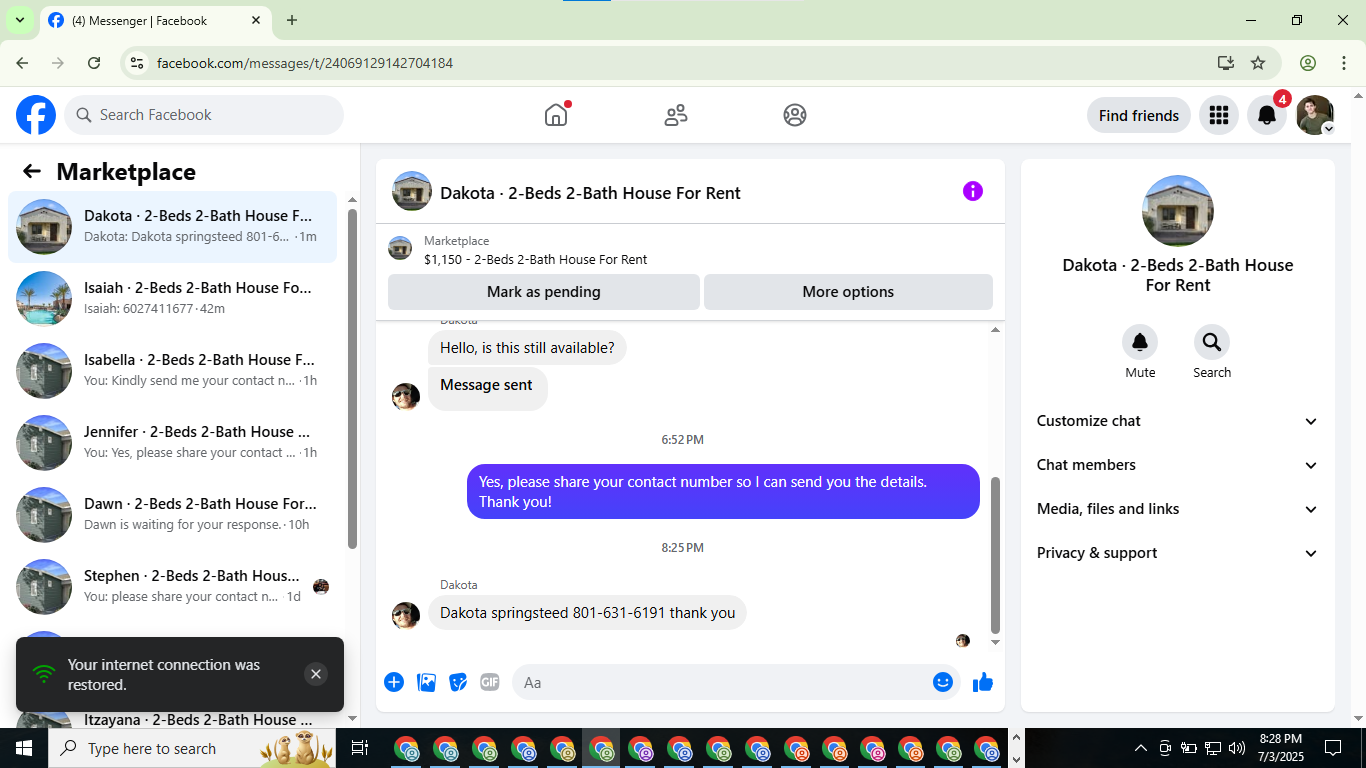Viewport: 1366px width, 768px height.
Task: Open more actions plus icon in composer
Action: [x=394, y=682]
